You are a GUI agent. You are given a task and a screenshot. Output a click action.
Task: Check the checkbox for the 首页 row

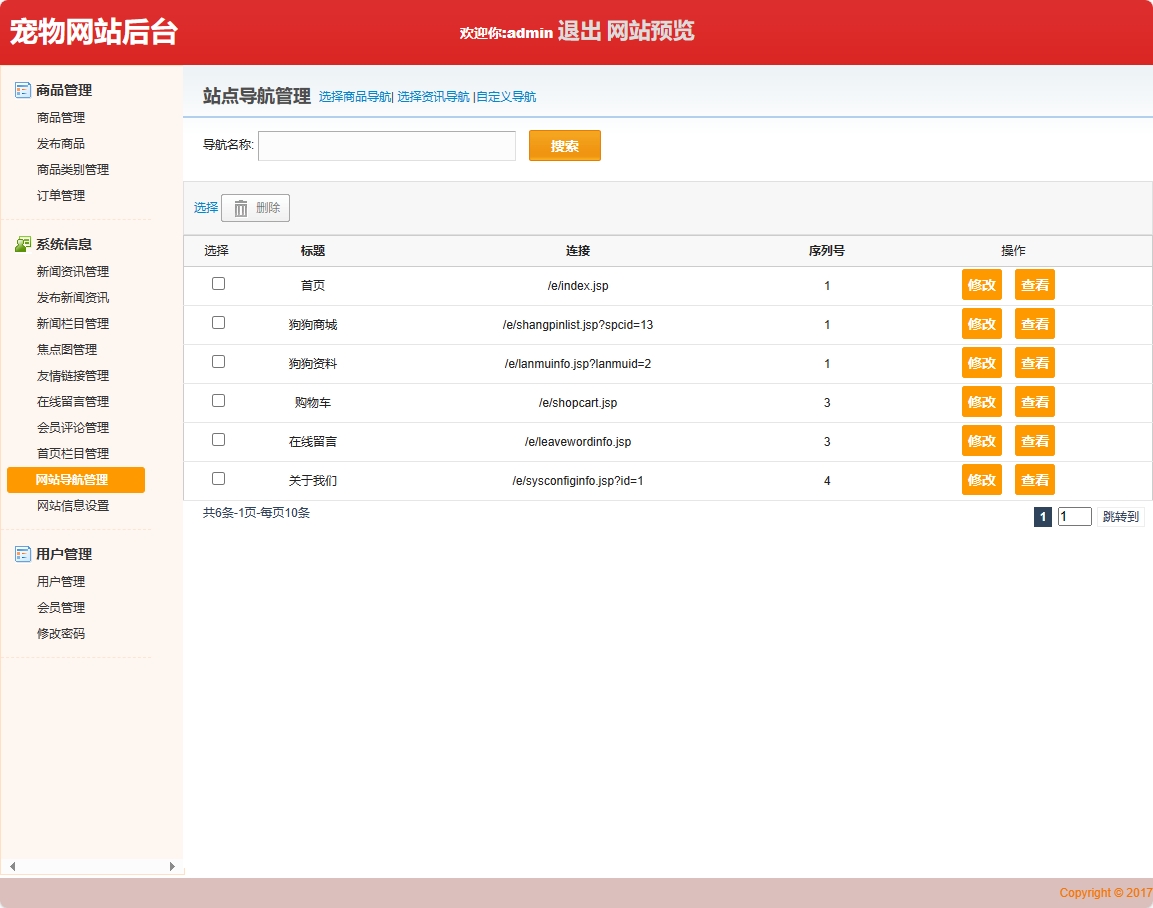click(x=218, y=284)
